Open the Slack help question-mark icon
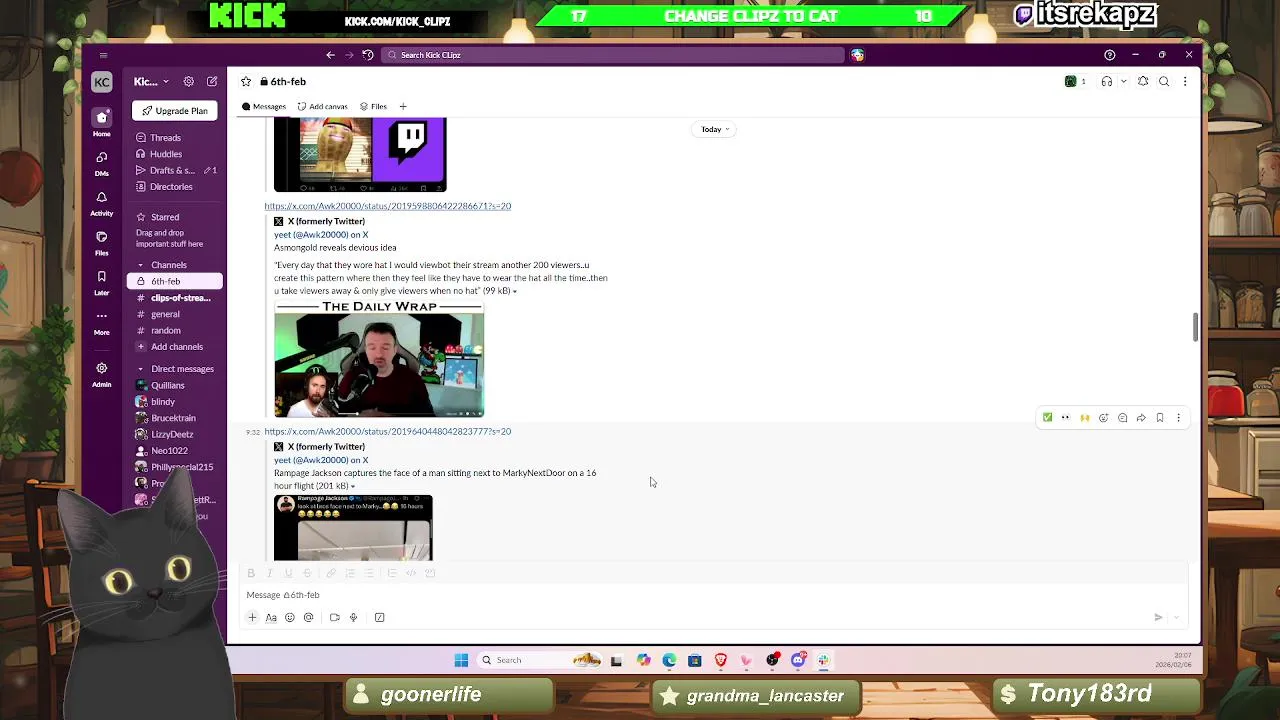The width and height of the screenshot is (1280, 720). 1109,55
